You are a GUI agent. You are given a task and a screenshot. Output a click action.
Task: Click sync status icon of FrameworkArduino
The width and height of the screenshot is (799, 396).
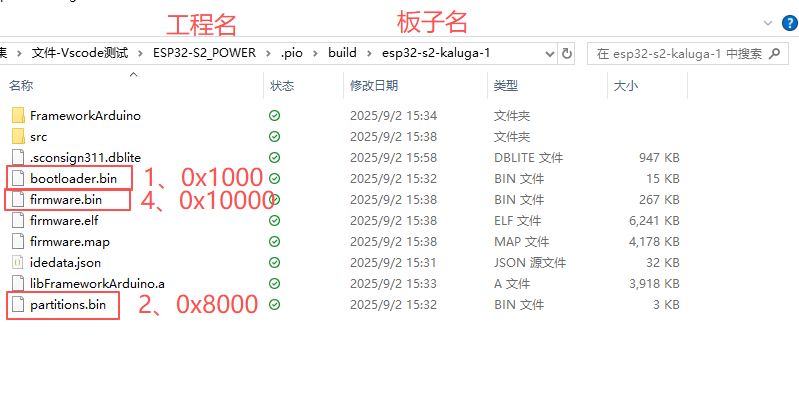pyautogui.click(x=274, y=116)
